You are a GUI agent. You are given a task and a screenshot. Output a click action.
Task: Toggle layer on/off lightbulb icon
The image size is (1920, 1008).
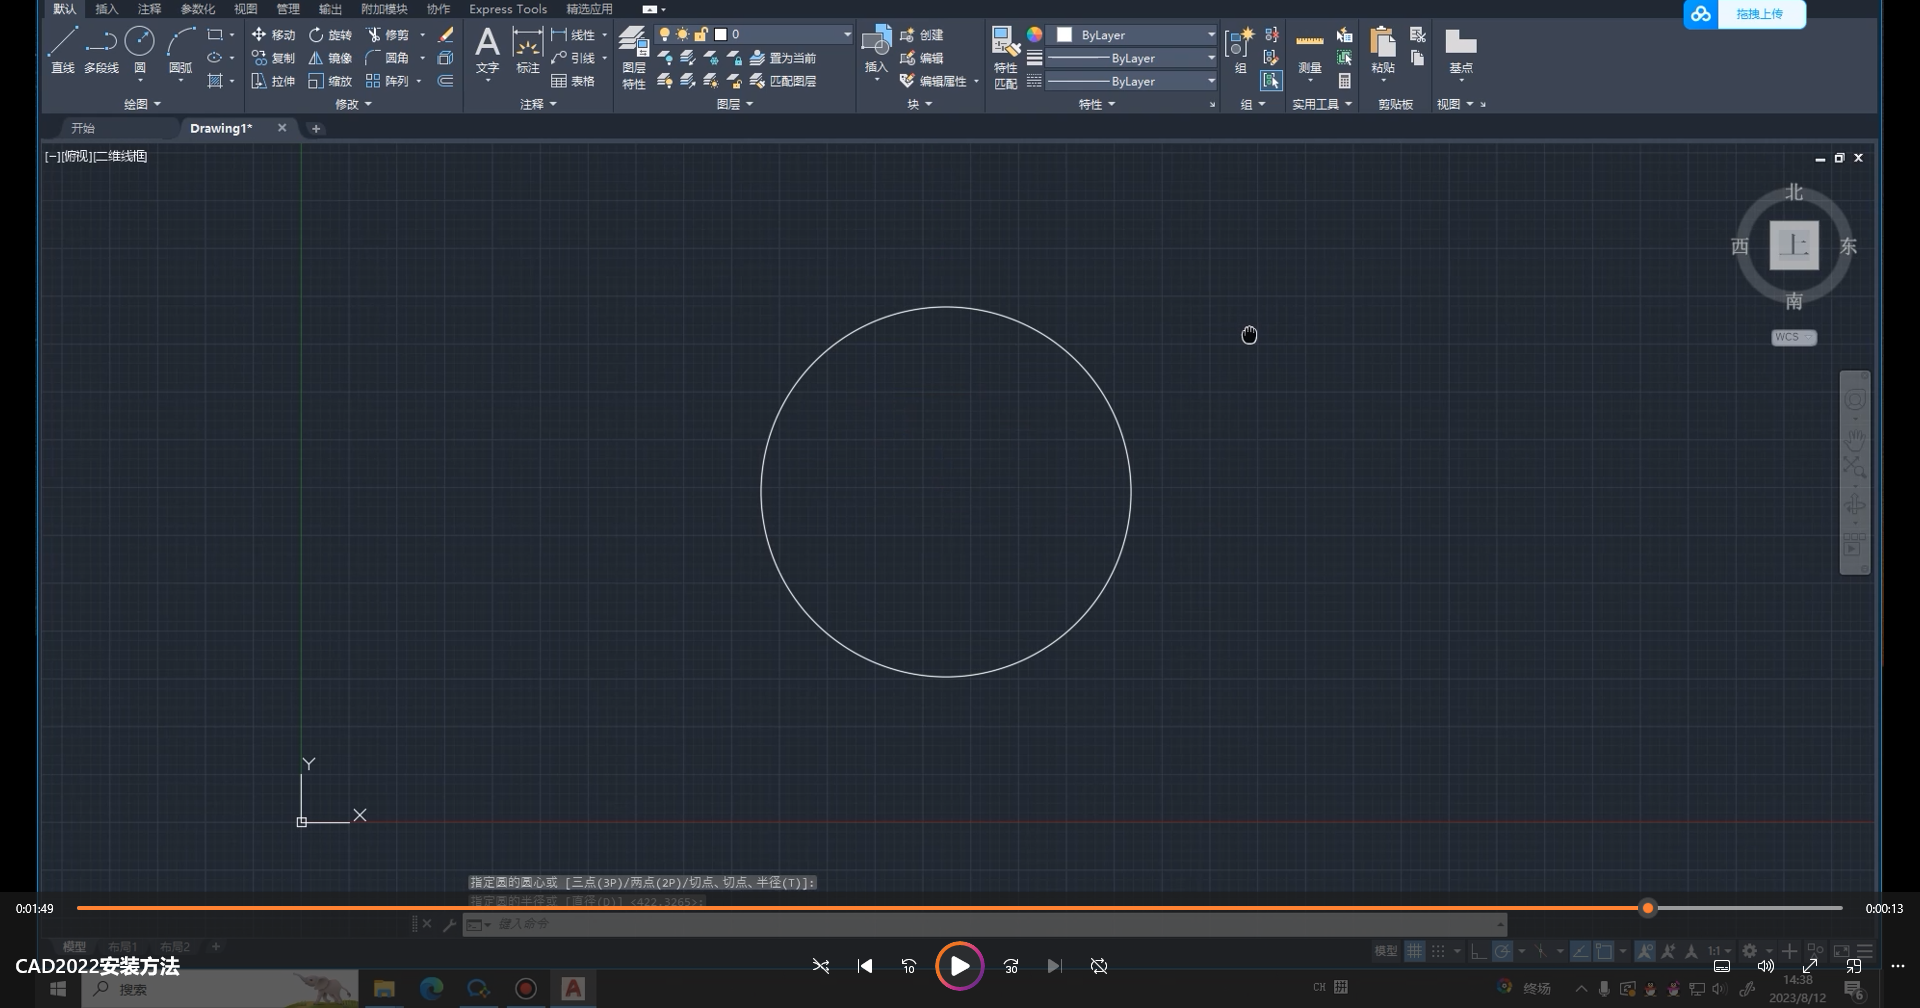coord(664,35)
